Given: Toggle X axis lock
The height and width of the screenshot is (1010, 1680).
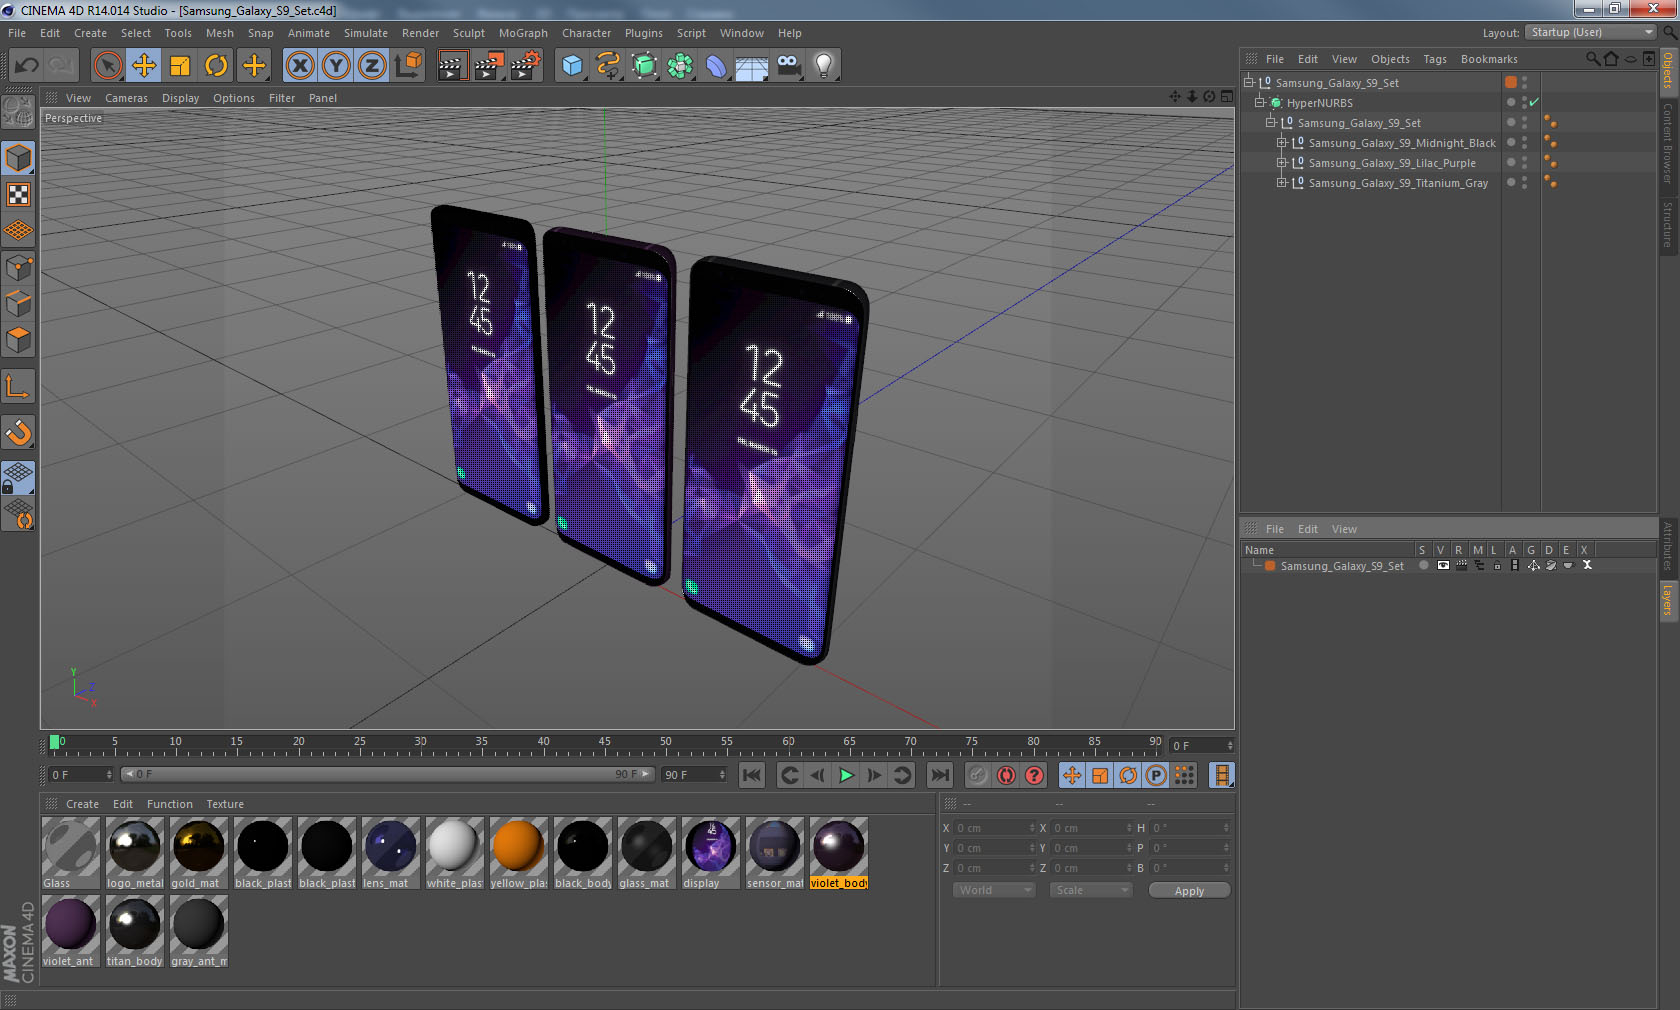Looking at the screenshot, I should [x=299, y=66].
